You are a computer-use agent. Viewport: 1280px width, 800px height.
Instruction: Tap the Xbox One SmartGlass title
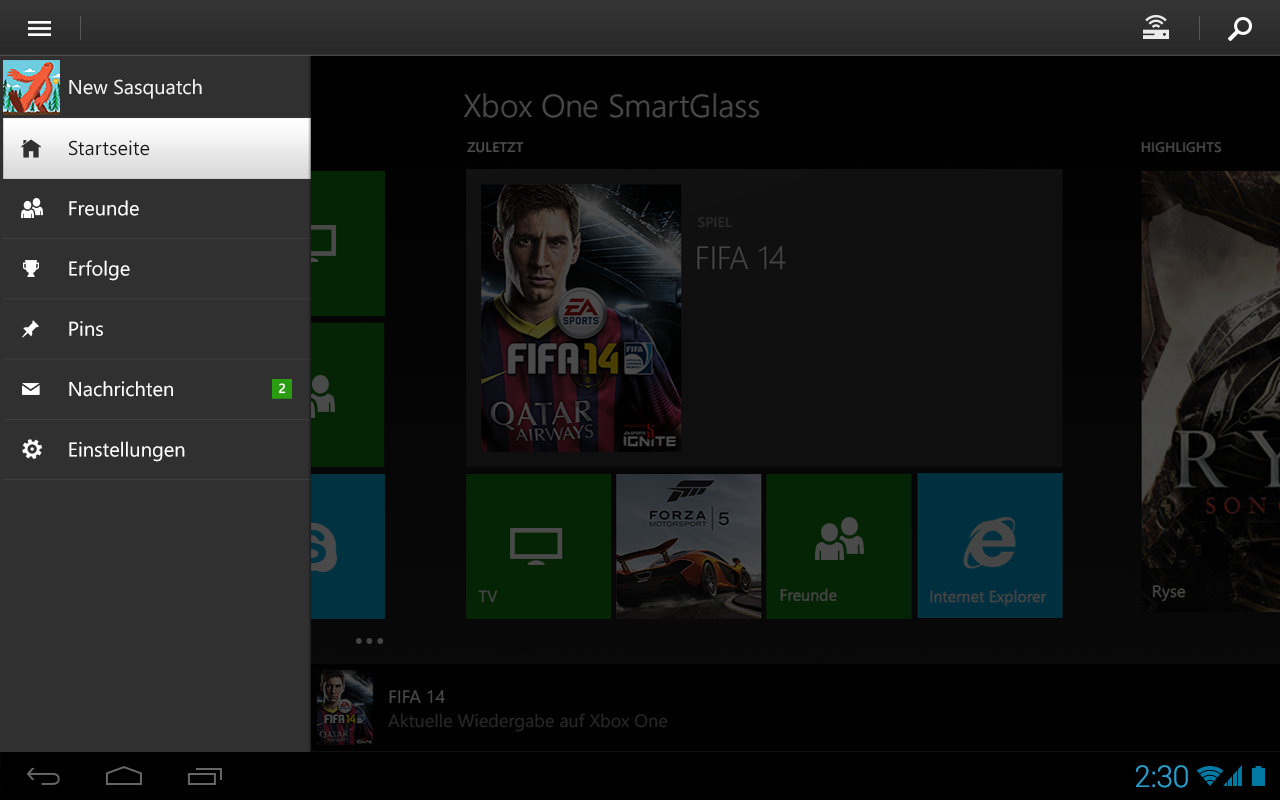[x=612, y=107]
